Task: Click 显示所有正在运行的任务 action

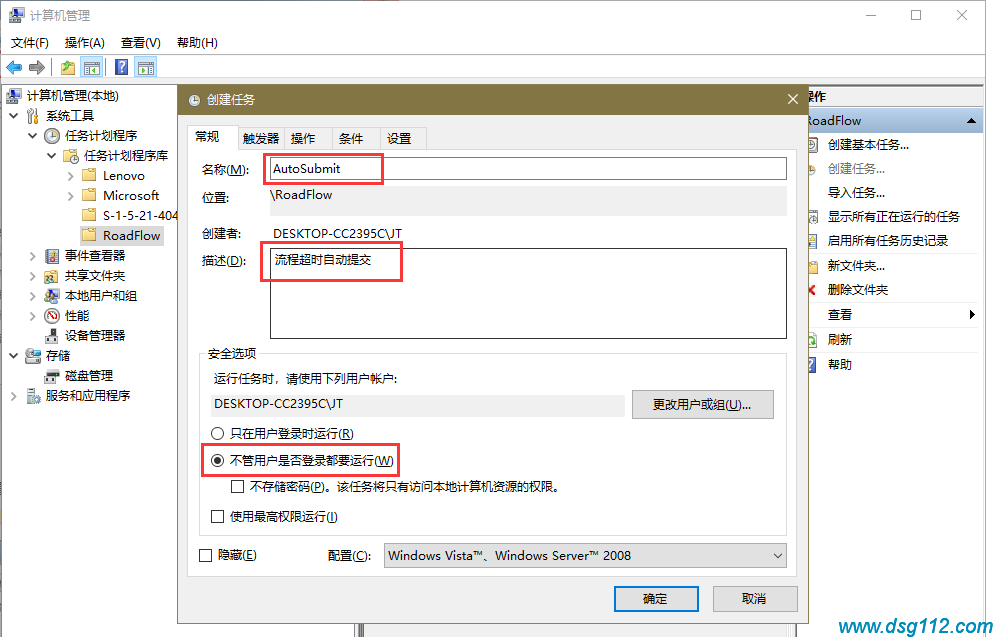Action: [x=894, y=217]
